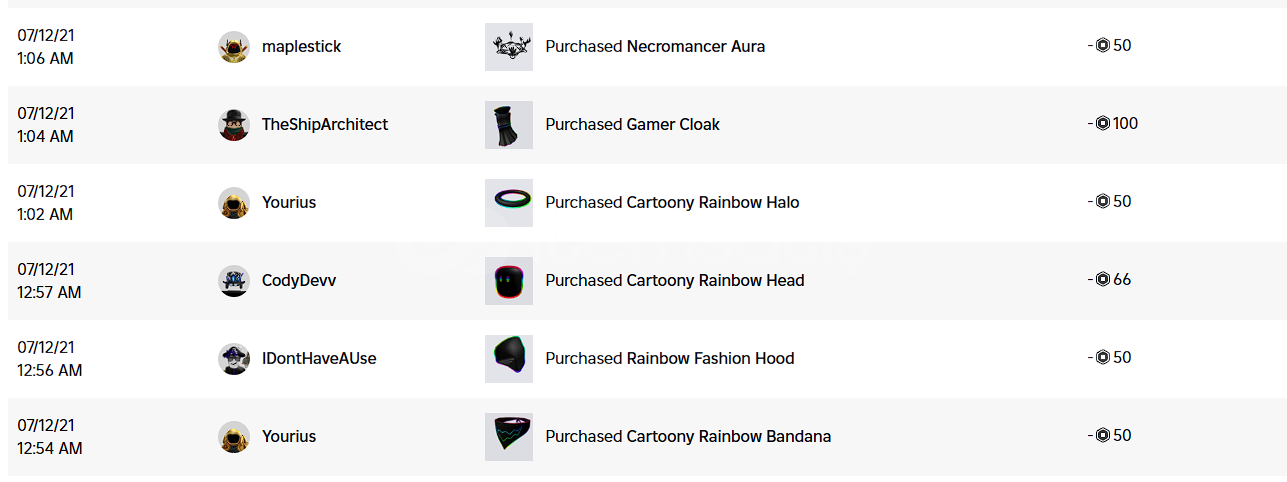Open the Necromancer Aura item thumbnail

509,47
